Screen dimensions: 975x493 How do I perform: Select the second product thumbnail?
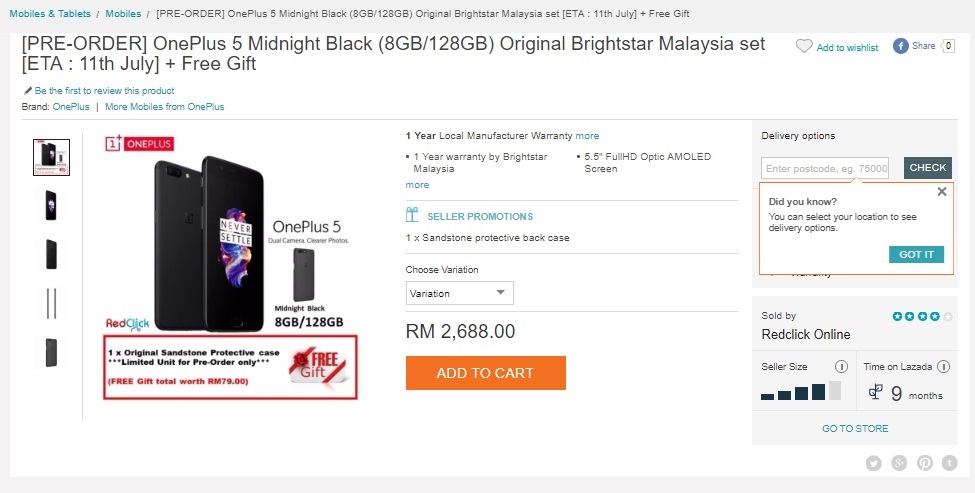tap(51, 205)
